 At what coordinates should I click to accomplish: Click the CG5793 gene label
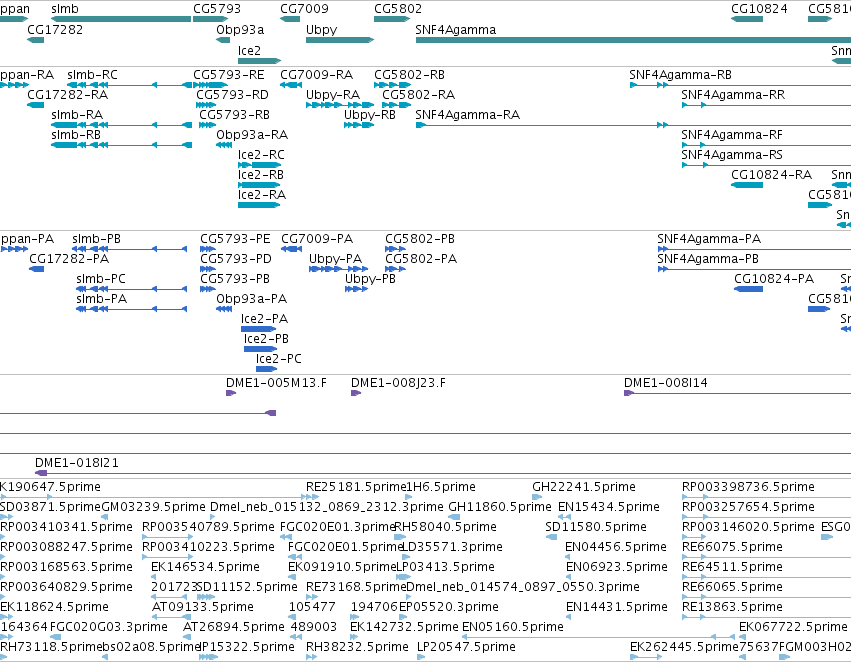point(217,9)
